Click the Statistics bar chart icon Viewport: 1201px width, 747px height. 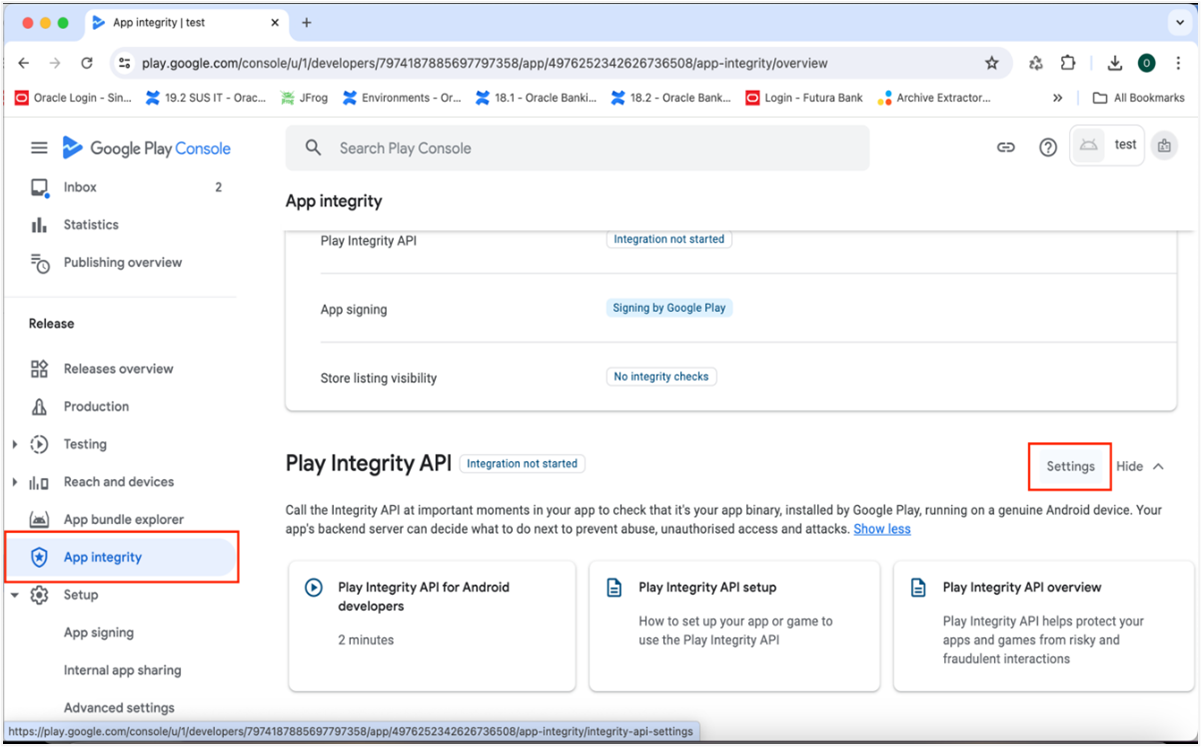pos(39,225)
